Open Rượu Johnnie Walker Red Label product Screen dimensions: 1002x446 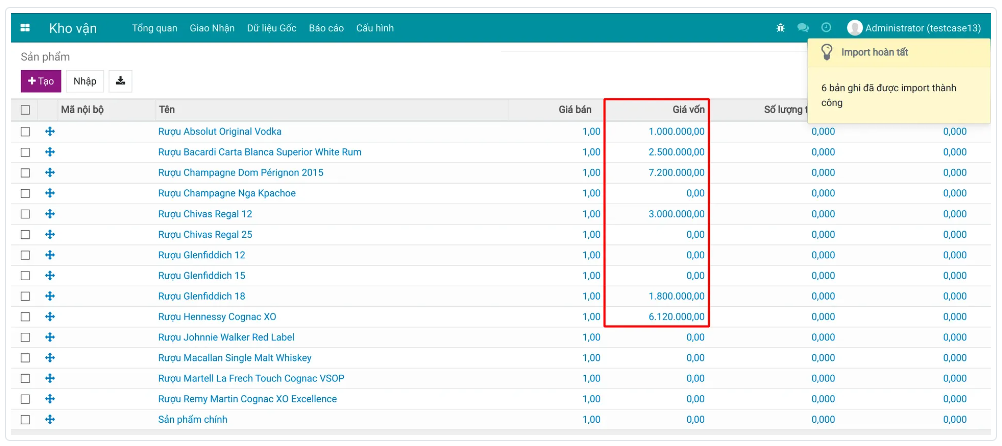coord(226,337)
